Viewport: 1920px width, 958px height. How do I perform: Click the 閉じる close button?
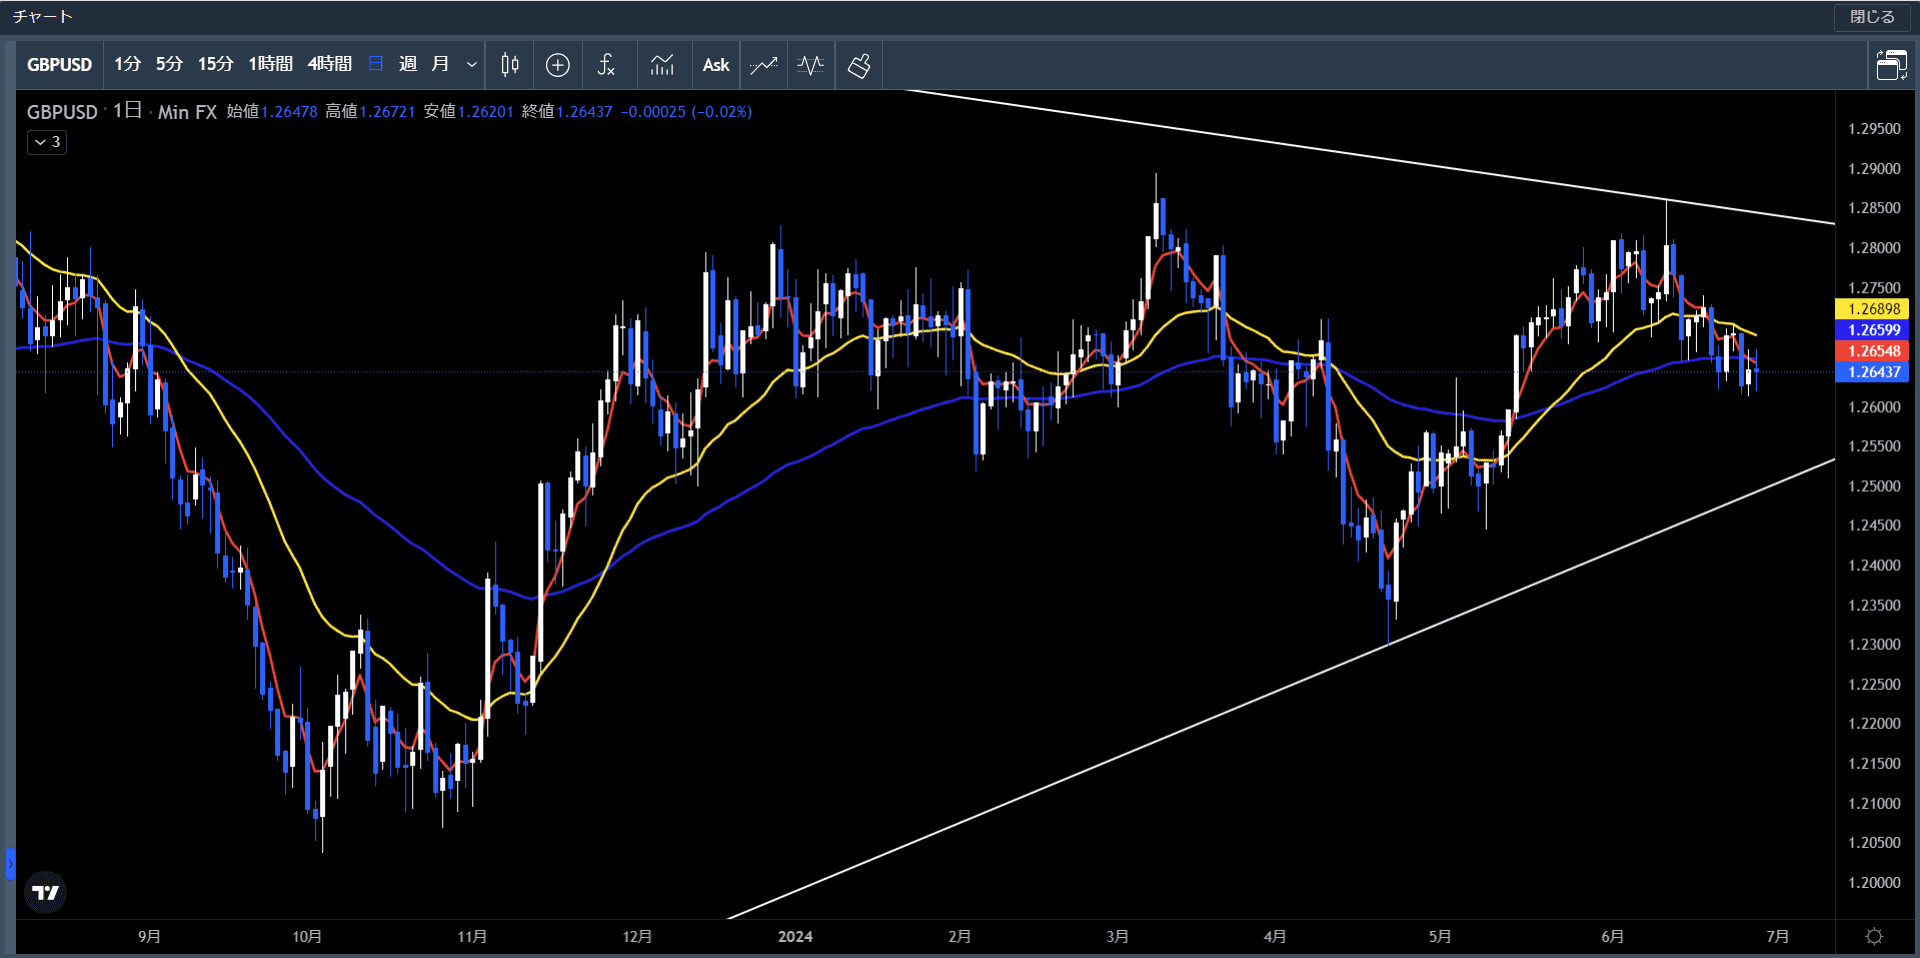(x=1872, y=17)
